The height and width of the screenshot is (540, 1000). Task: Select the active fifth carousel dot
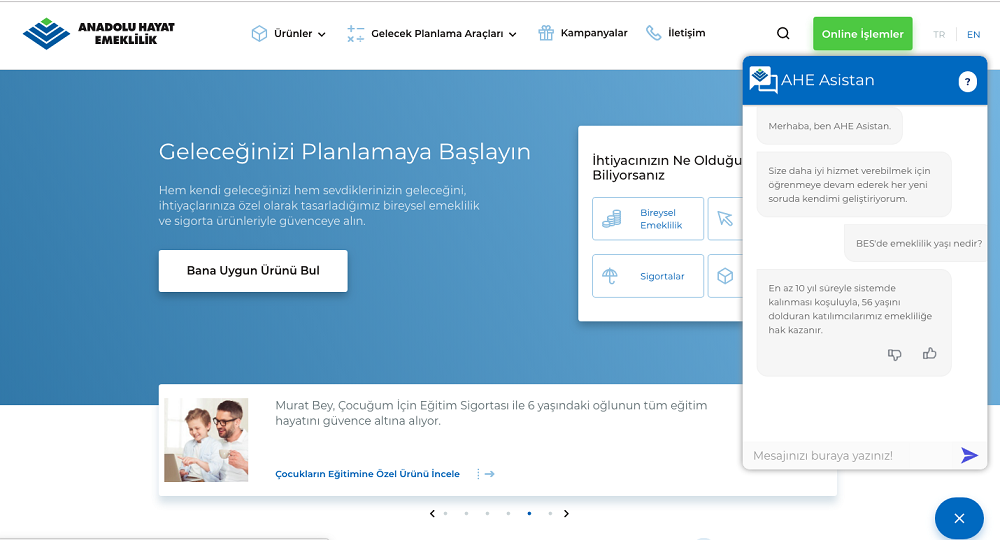click(x=529, y=513)
